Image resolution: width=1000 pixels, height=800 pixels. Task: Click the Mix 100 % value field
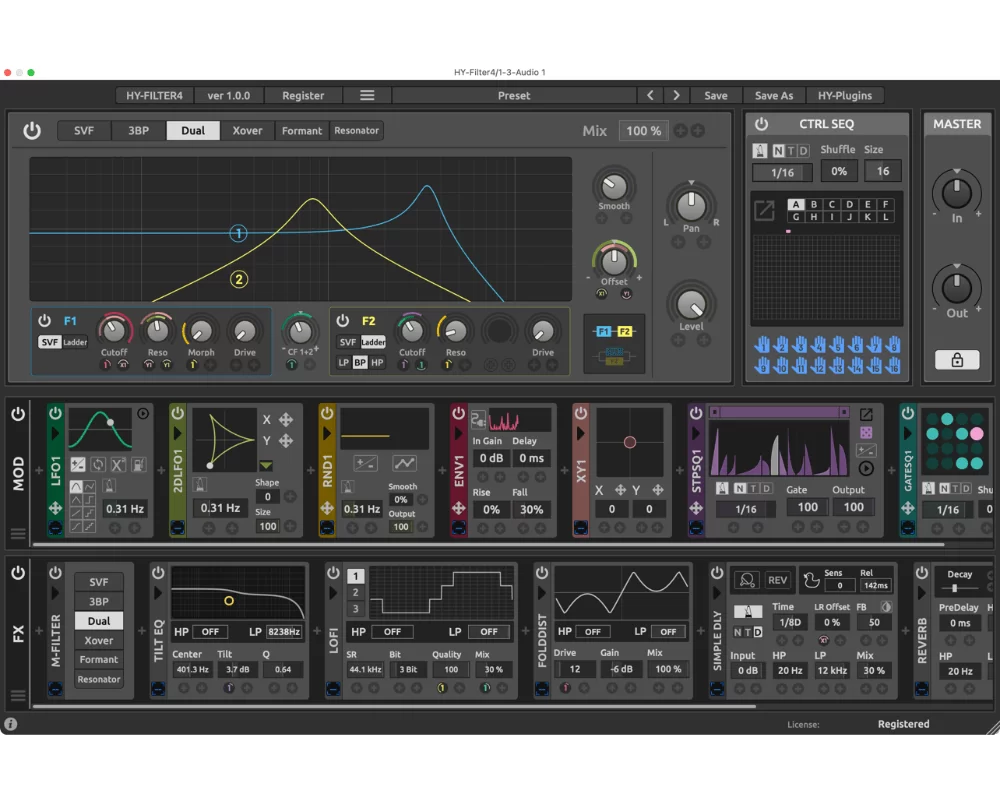click(x=643, y=131)
